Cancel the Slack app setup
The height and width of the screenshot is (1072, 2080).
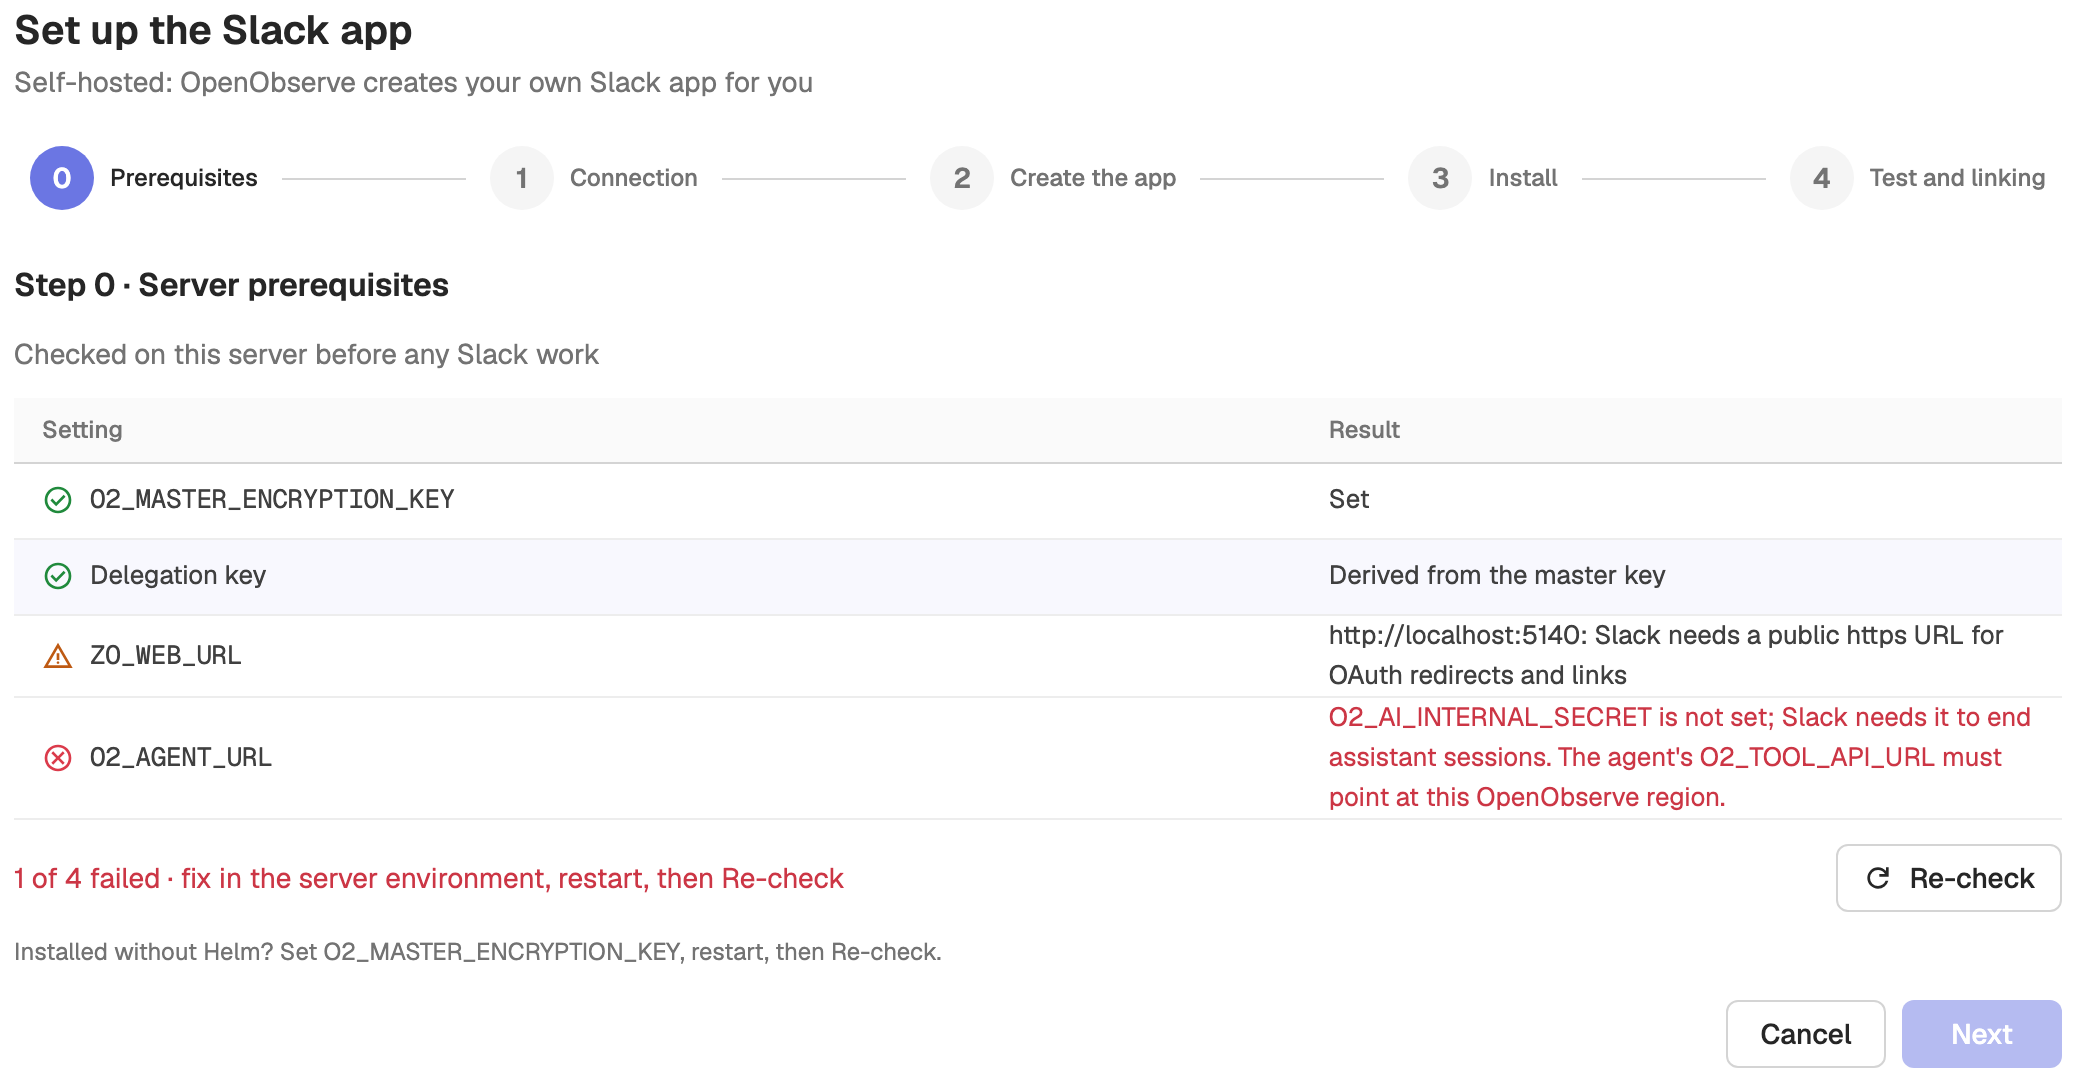point(1806,1034)
